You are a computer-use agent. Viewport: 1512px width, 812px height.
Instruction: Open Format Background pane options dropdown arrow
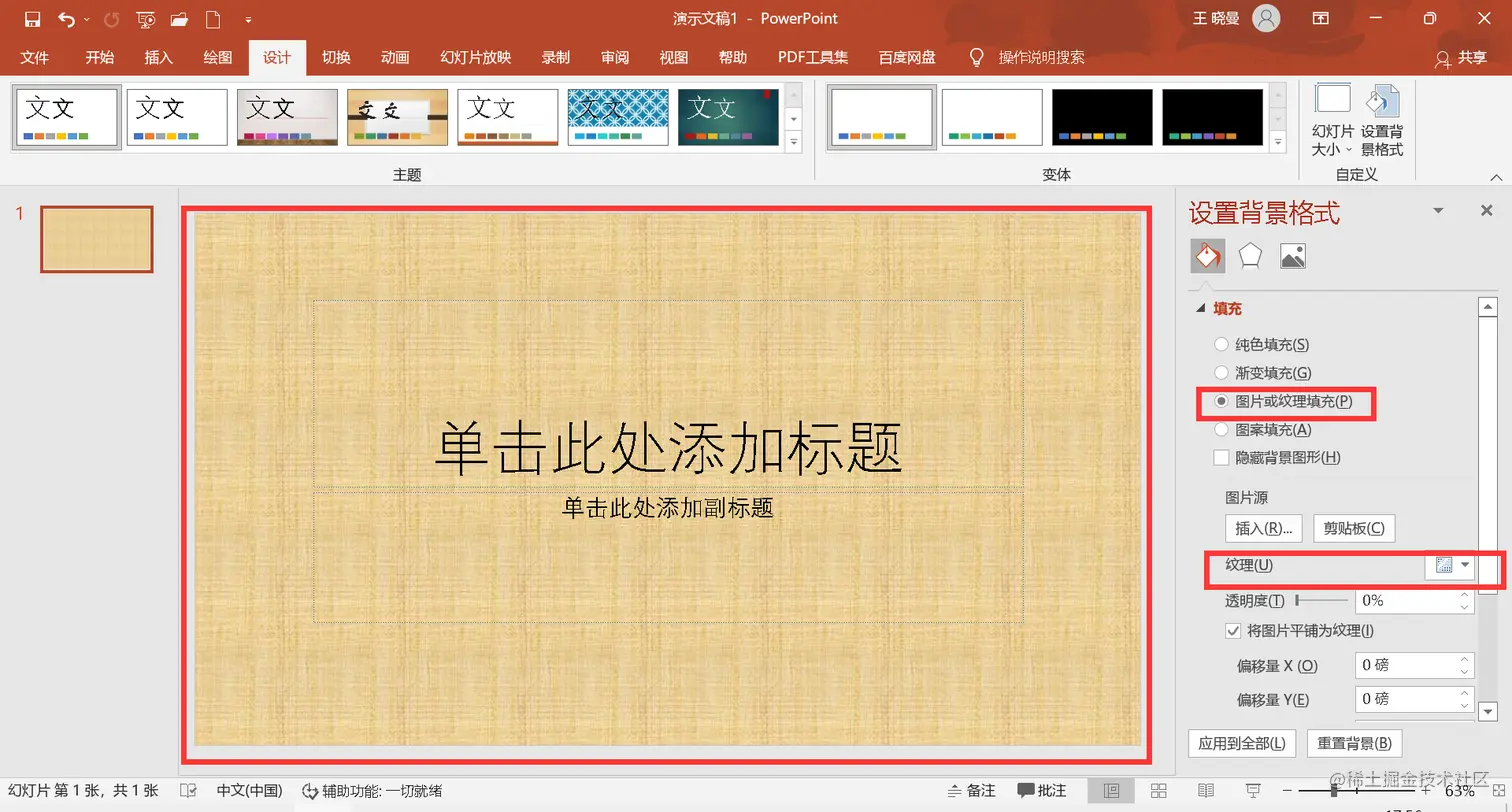click(1438, 210)
